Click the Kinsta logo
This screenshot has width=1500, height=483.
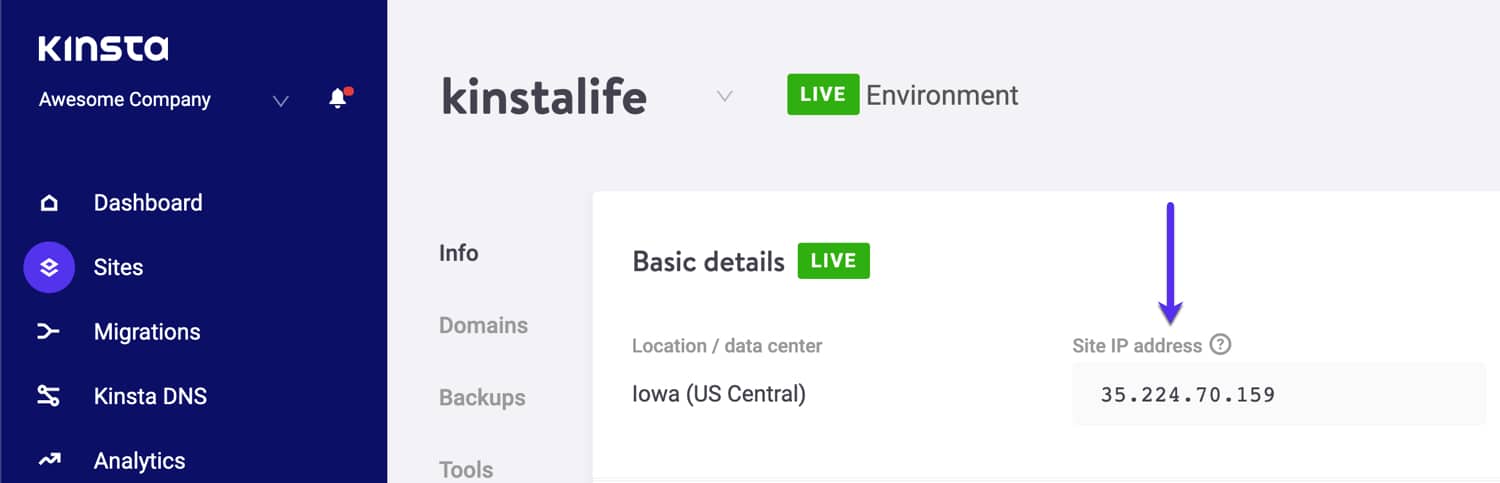click(103, 49)
